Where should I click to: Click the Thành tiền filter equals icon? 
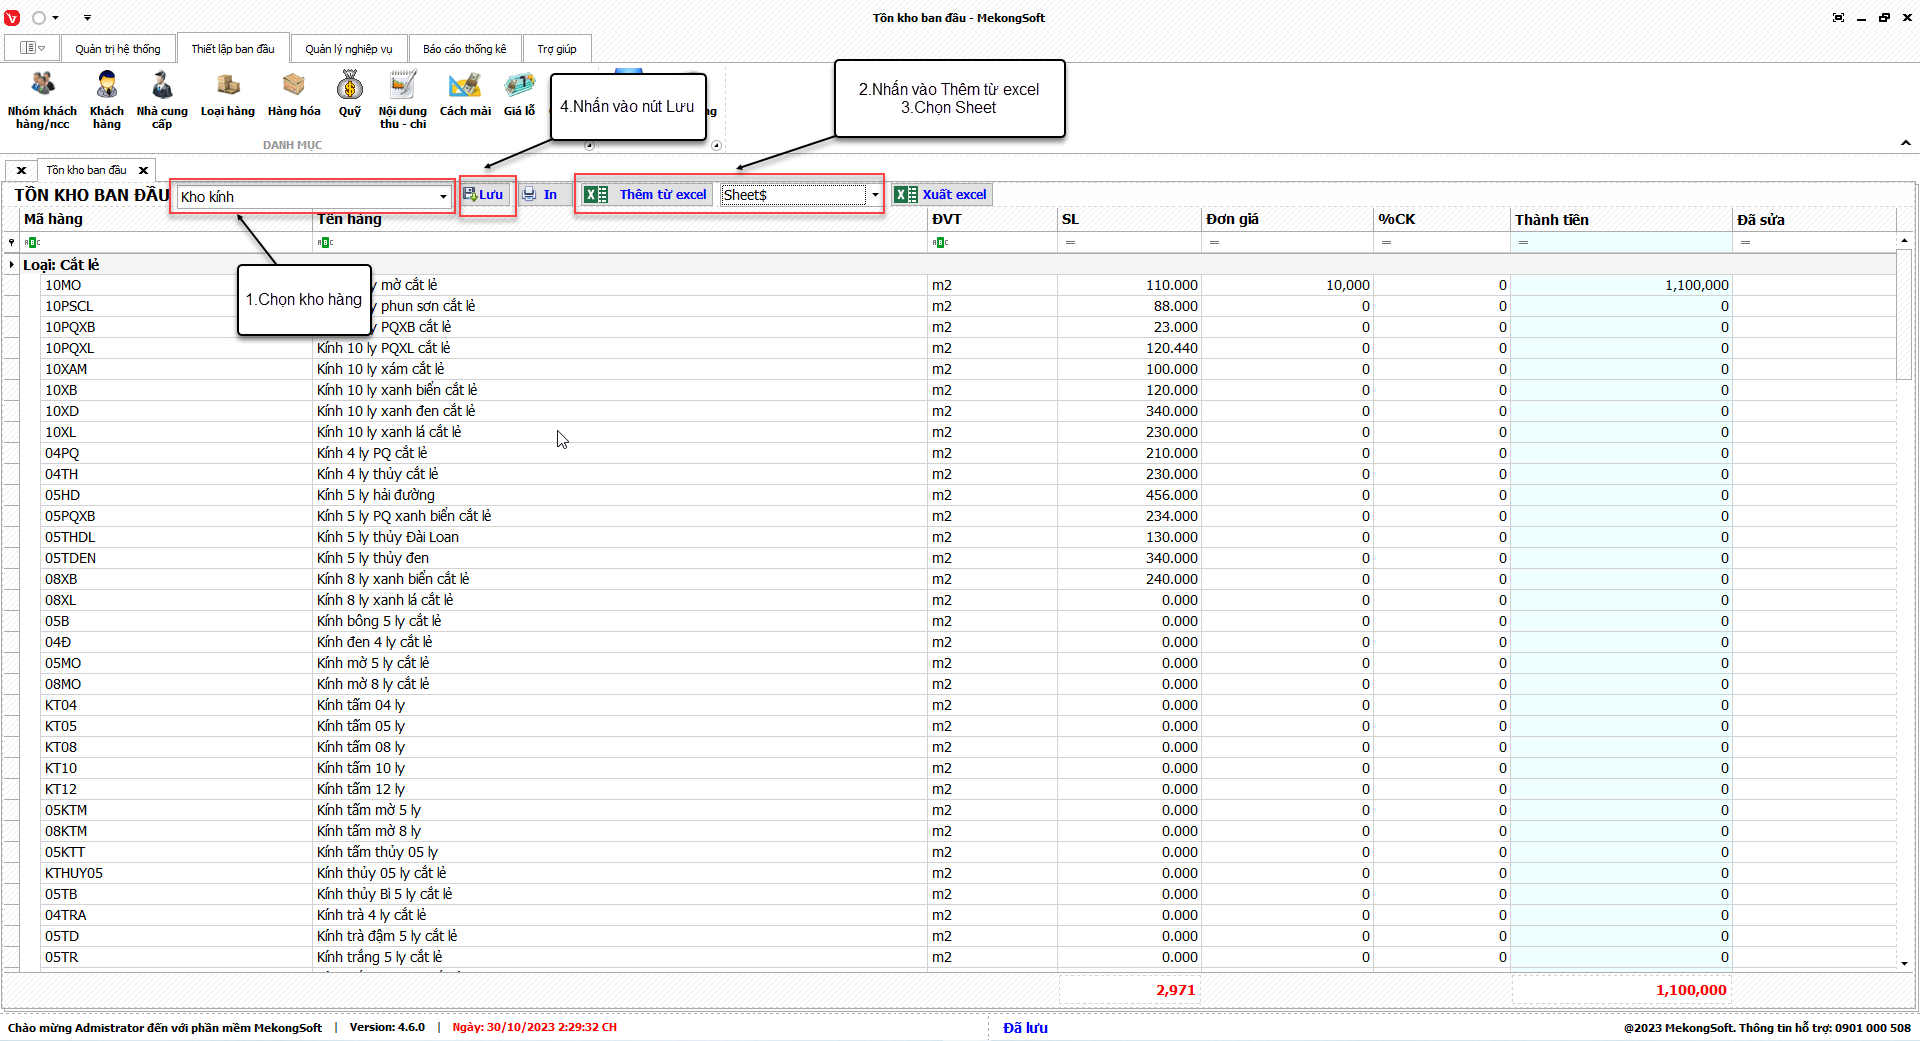tap(1523, 242)
